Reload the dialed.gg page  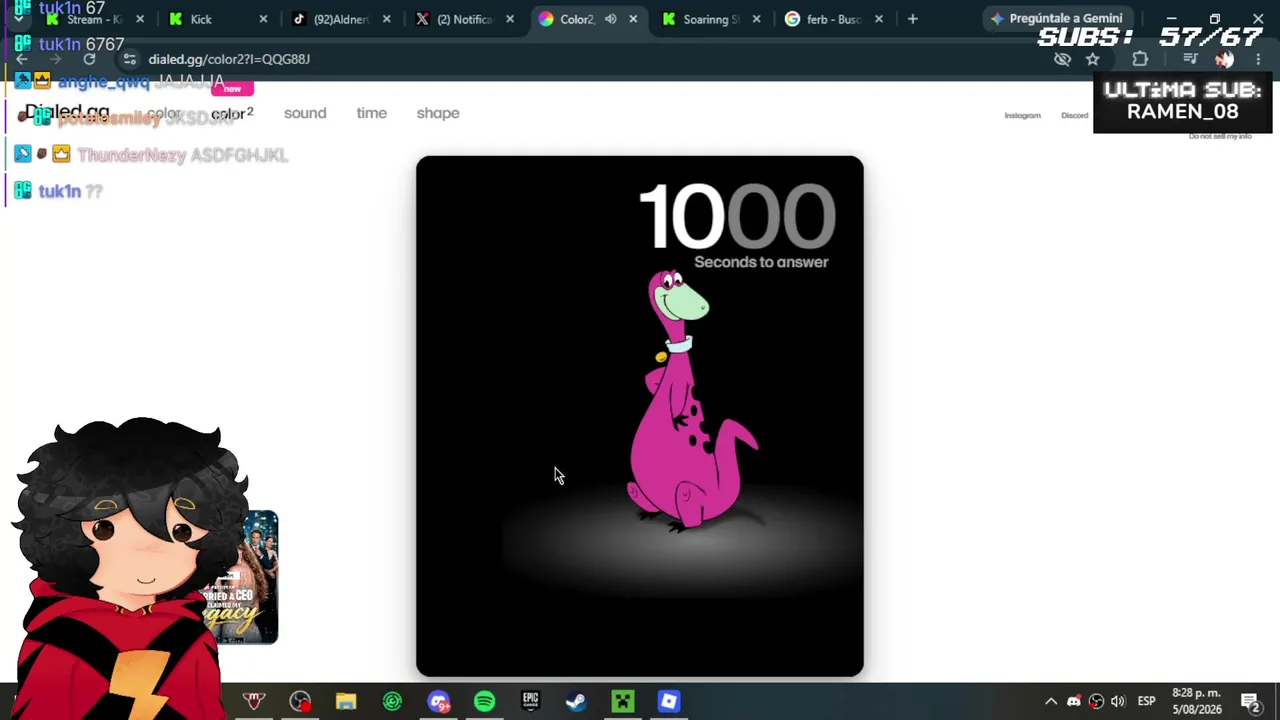pos(89,59)
